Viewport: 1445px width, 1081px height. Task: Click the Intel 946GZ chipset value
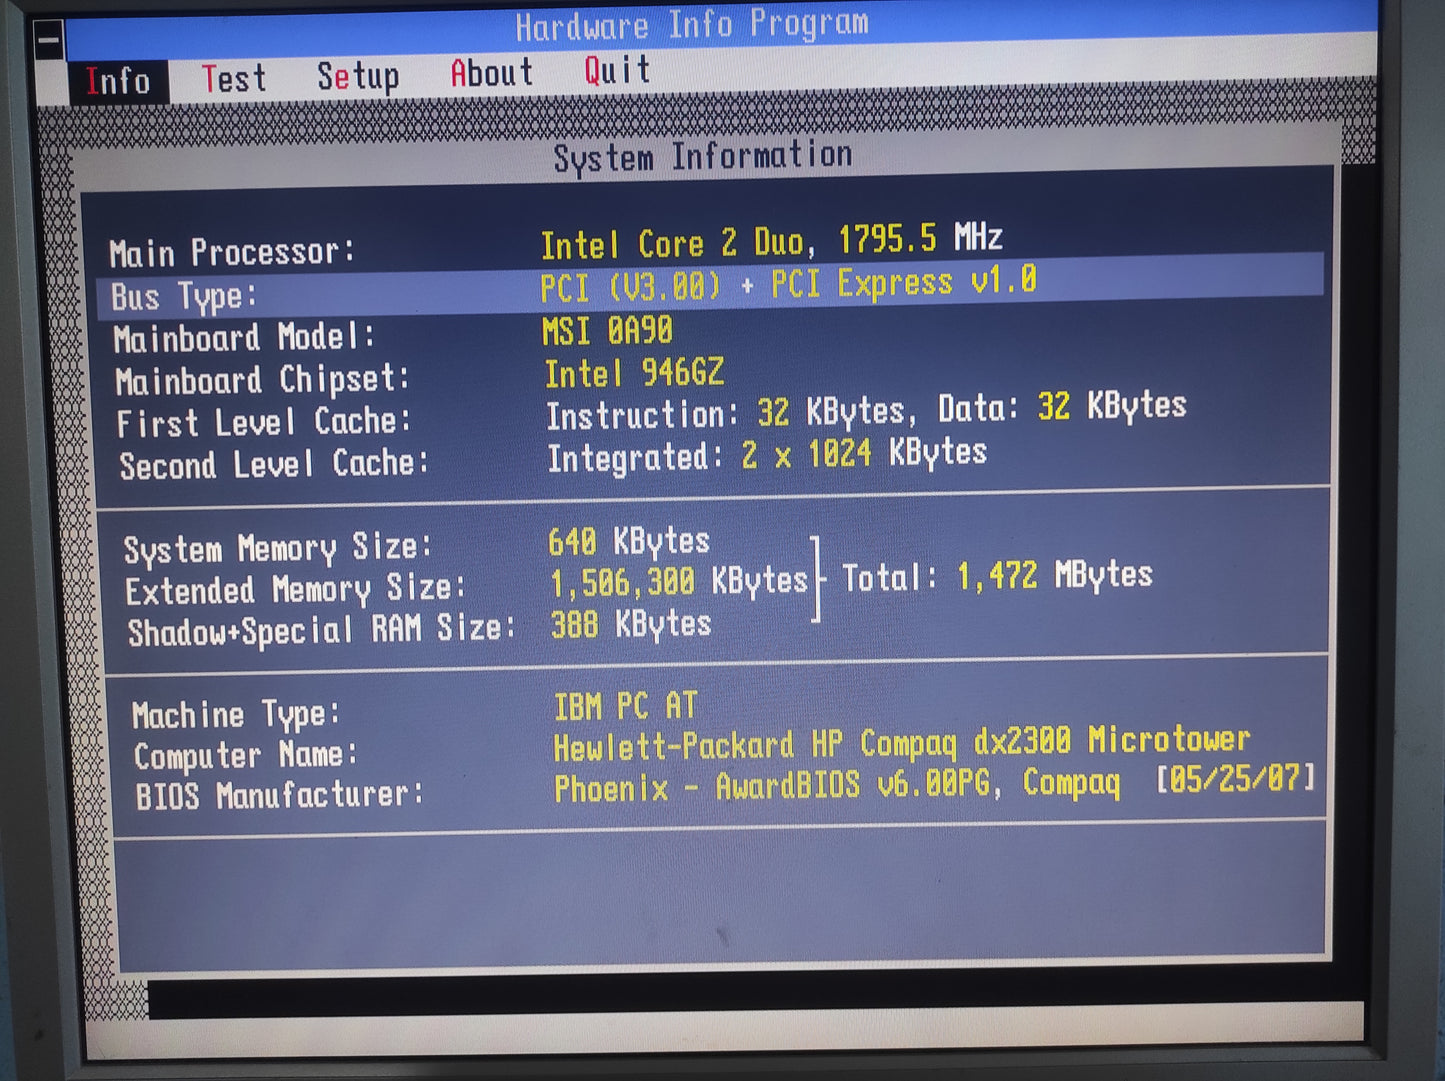(634, 374)
